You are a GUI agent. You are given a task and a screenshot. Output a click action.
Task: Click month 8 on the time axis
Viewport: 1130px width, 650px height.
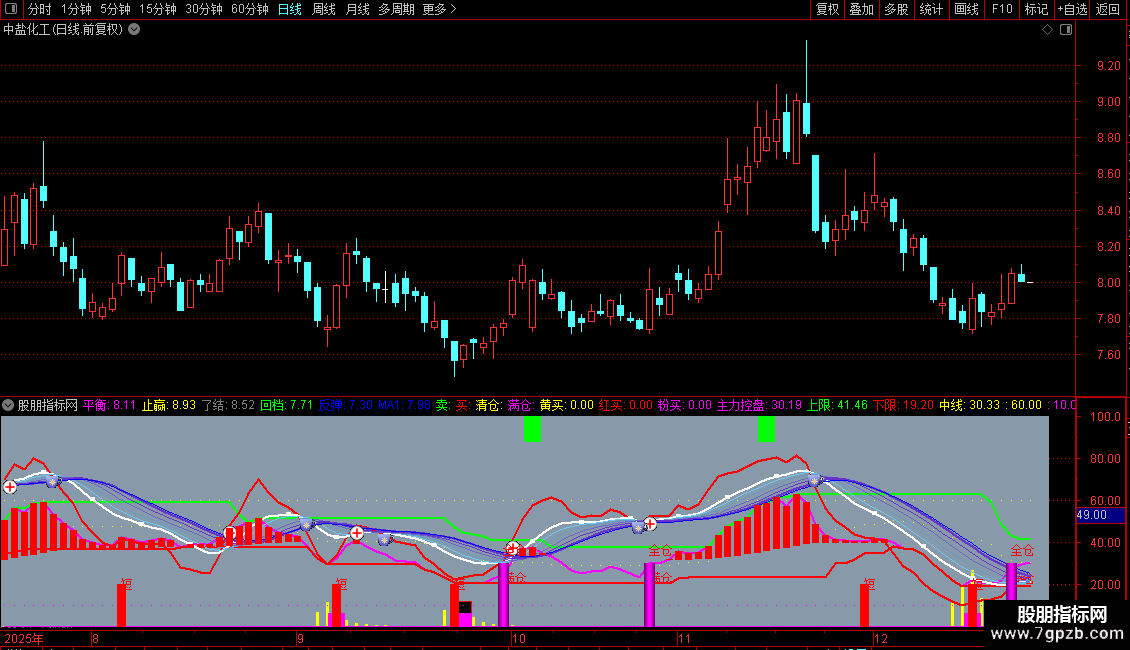(95, 638)
